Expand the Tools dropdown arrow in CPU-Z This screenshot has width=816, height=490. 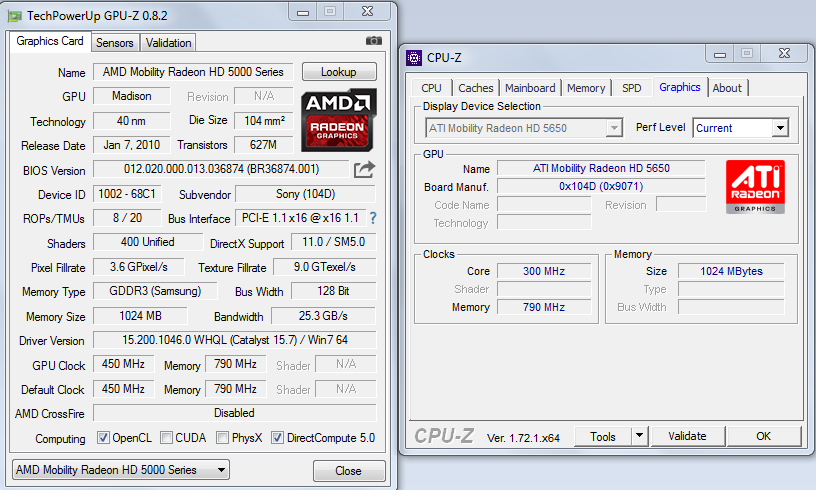pyautogui.click(x=640, y=436)
